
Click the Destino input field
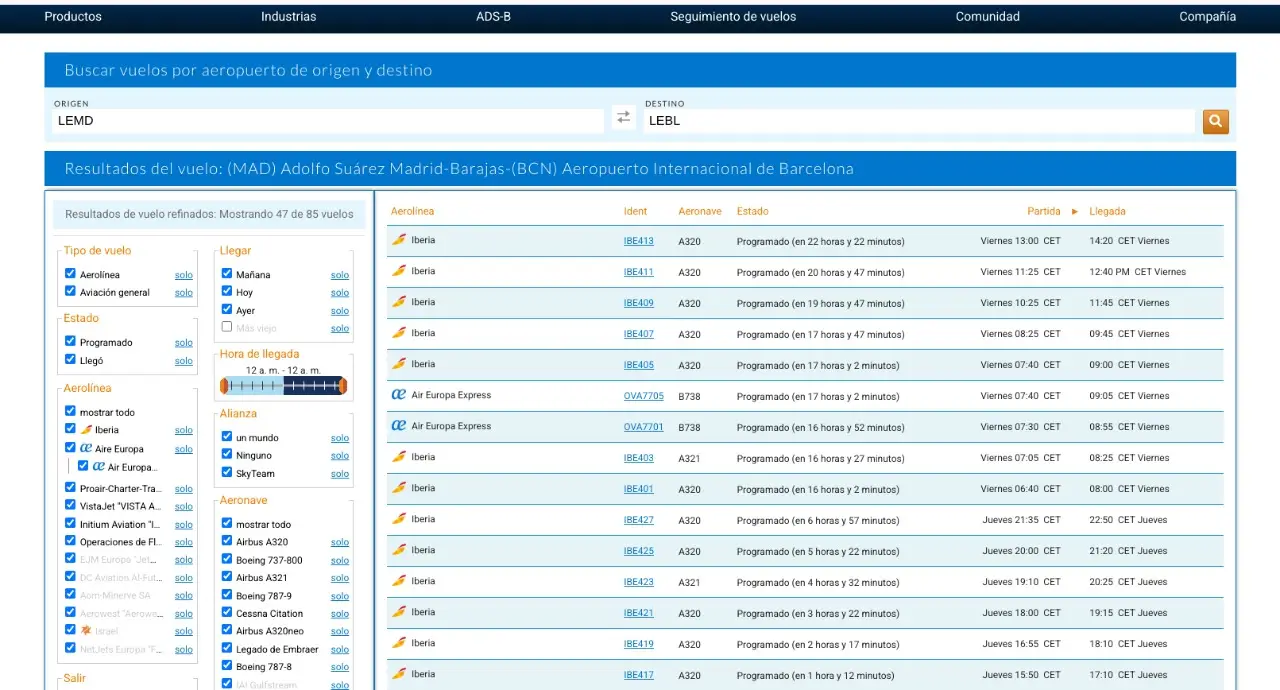point(919,121)
